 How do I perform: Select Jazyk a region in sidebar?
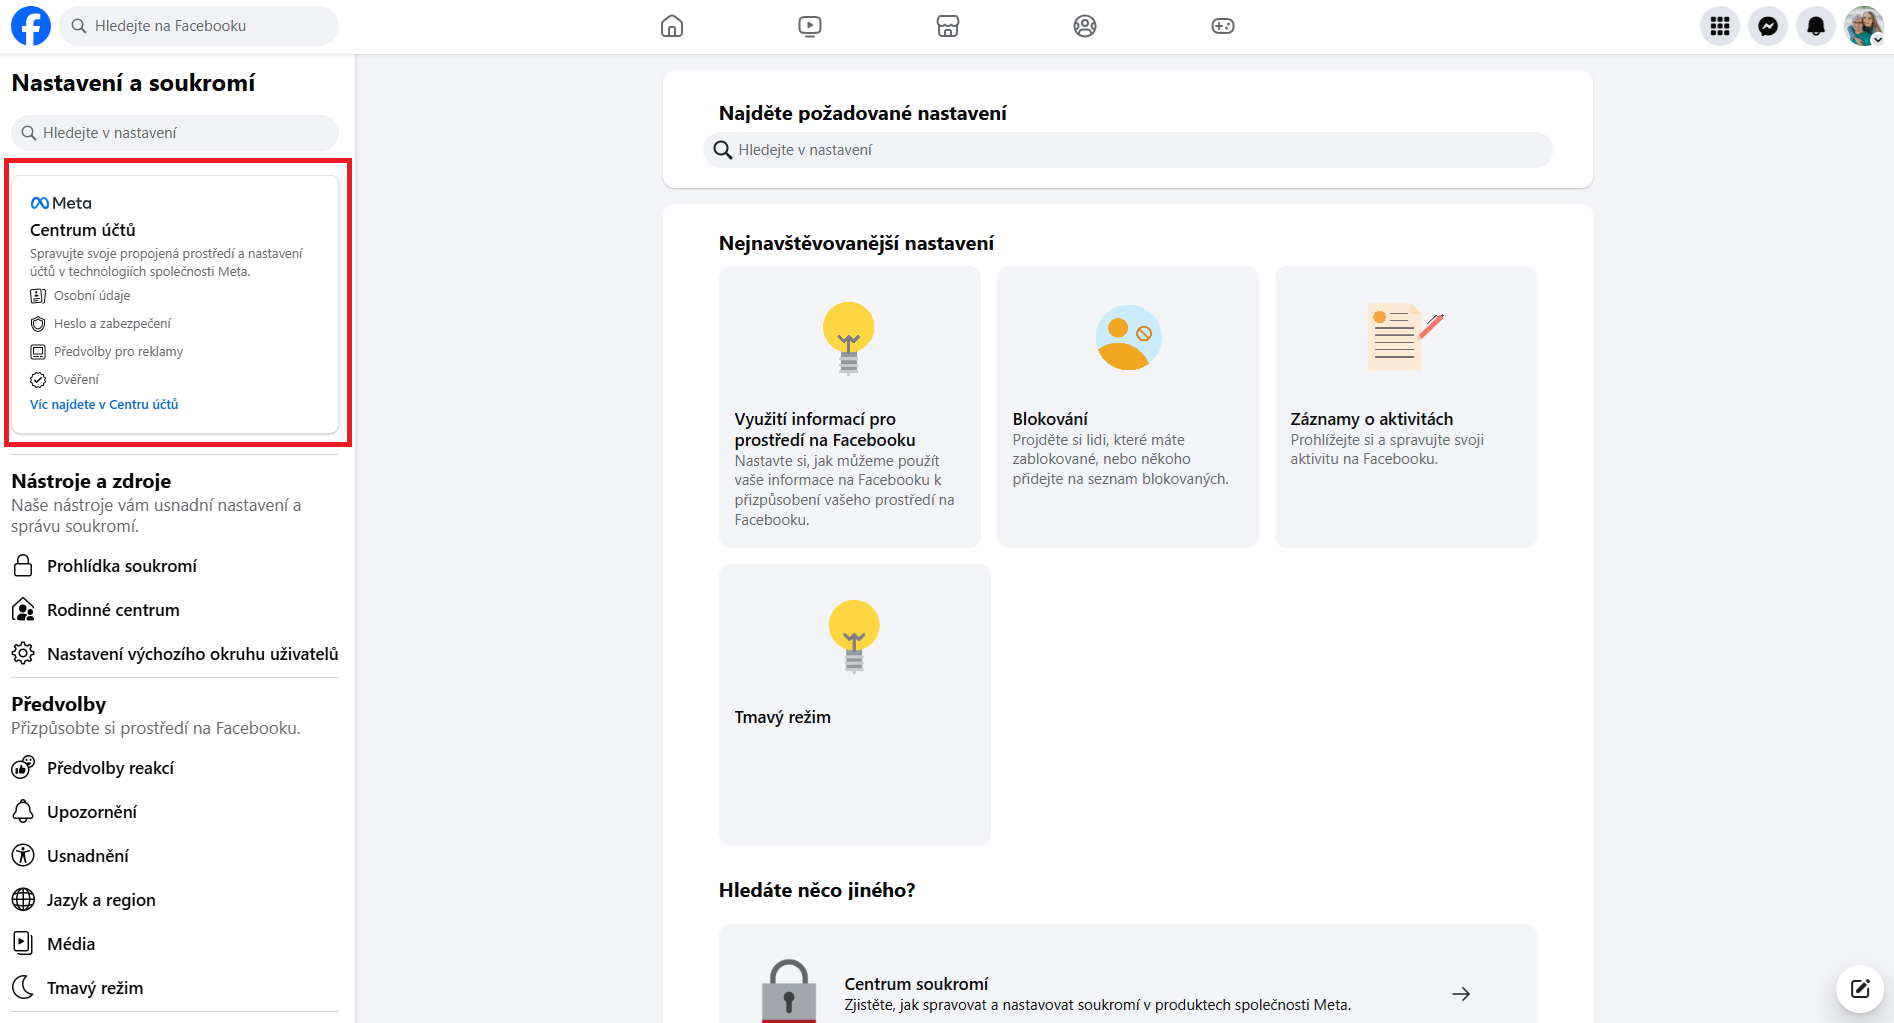101,900
